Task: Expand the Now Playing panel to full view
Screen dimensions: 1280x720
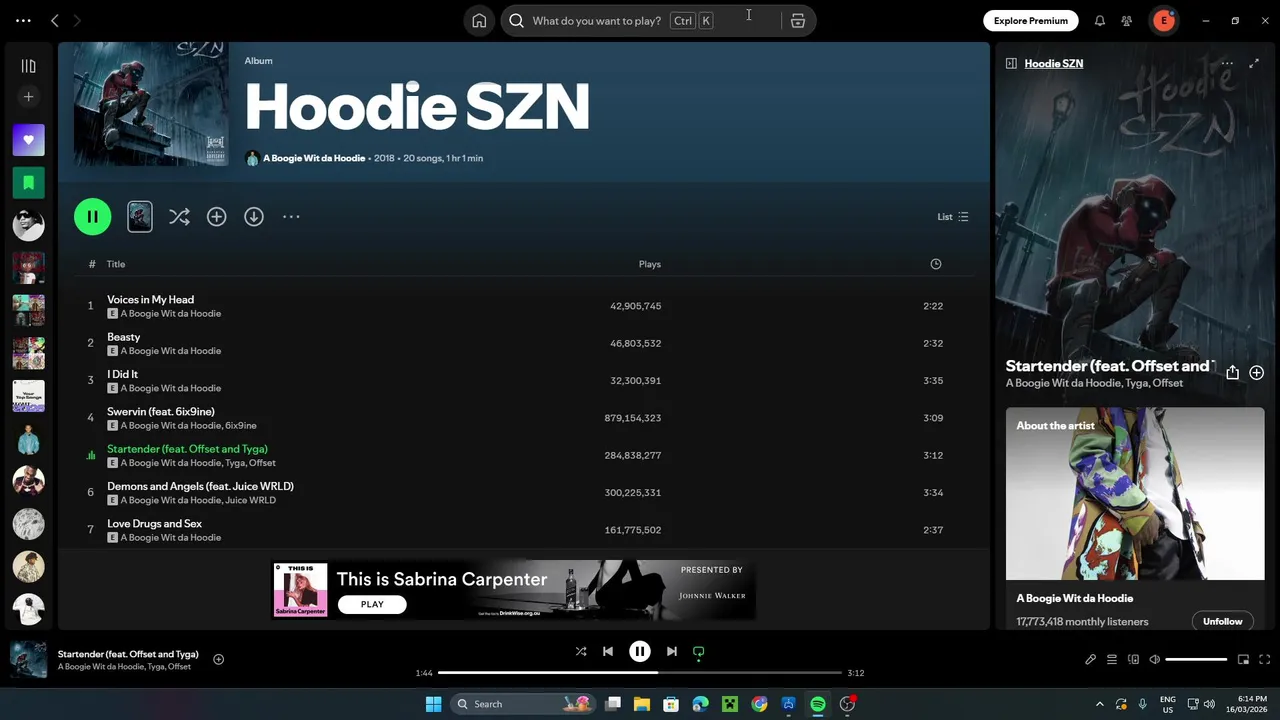Action: pos(1255,63)
